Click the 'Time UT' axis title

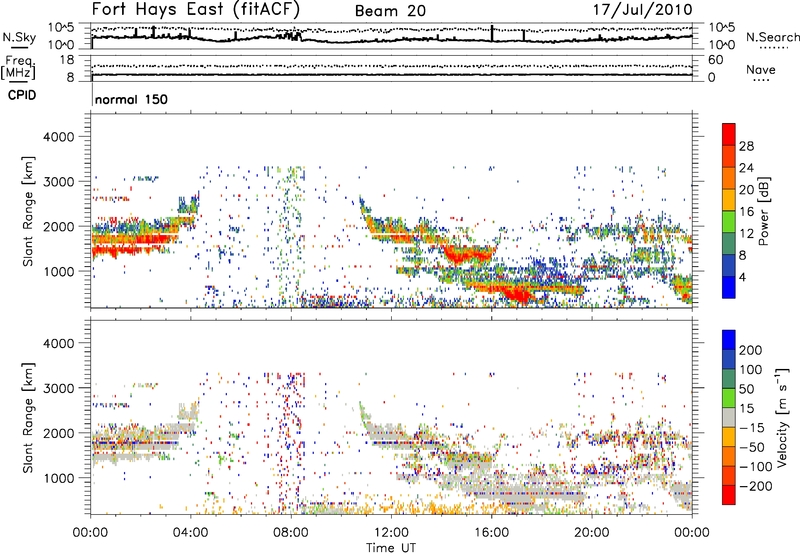click(x=391, y=547)
